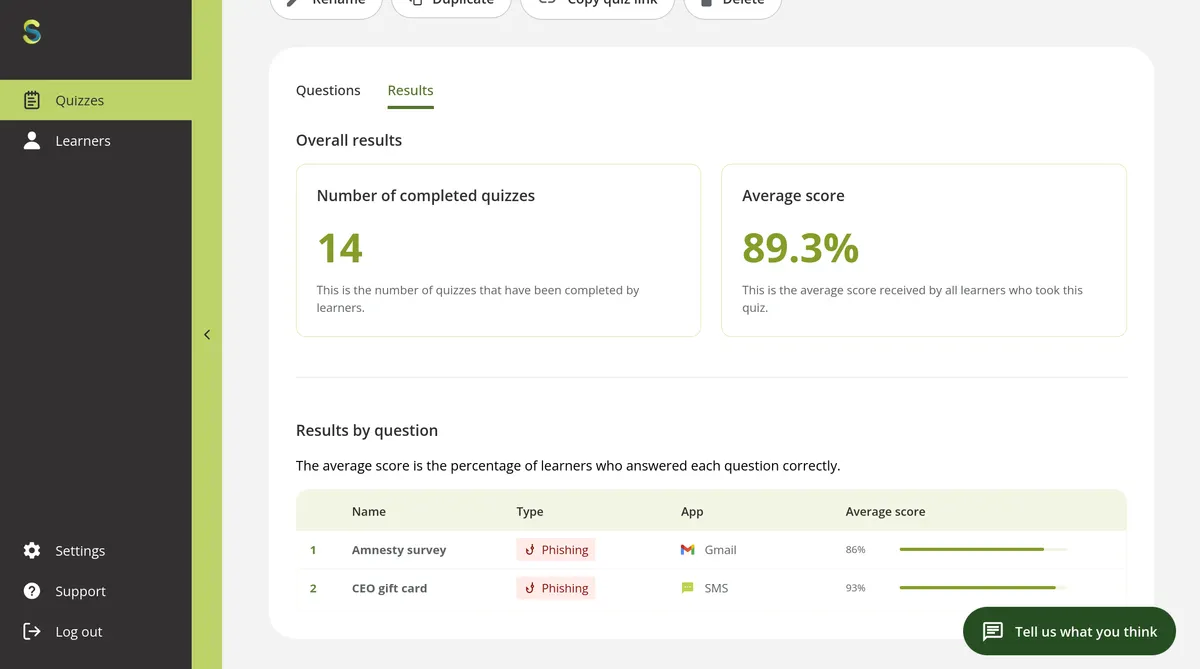This screenshot has width=1200, height=669.
Task: Click the Type column header
Action: pyautogui.click(x=530, y=511)
